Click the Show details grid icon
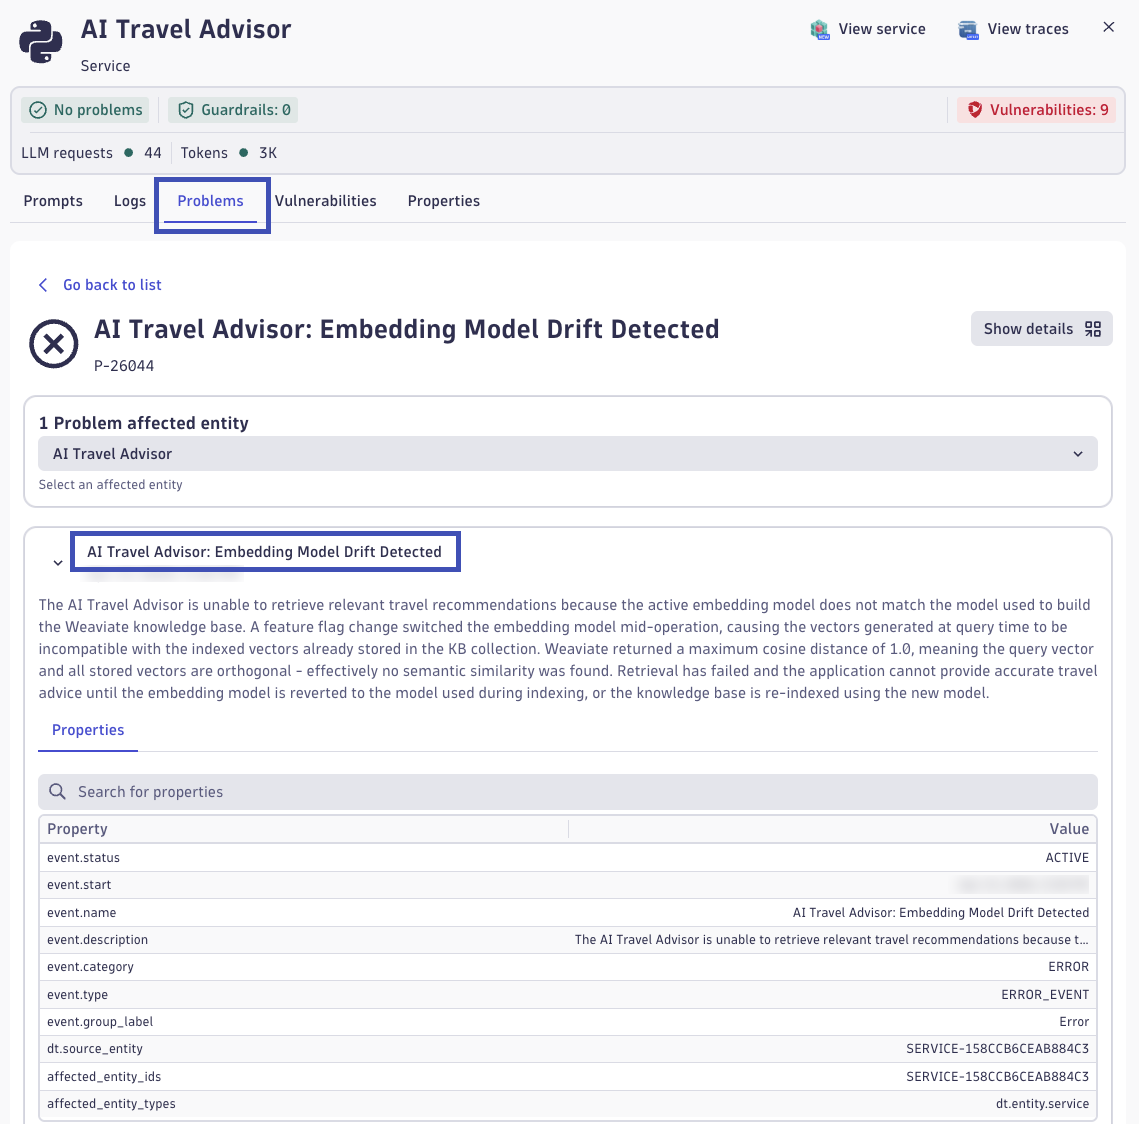The image size is (1139, 1124). tap(1093, 329)
